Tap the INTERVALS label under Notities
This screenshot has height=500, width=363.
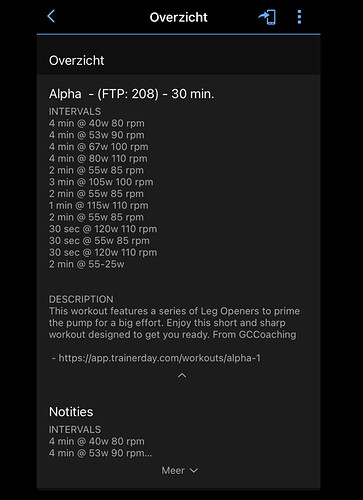pyautogui.click(x=75, y=429)
